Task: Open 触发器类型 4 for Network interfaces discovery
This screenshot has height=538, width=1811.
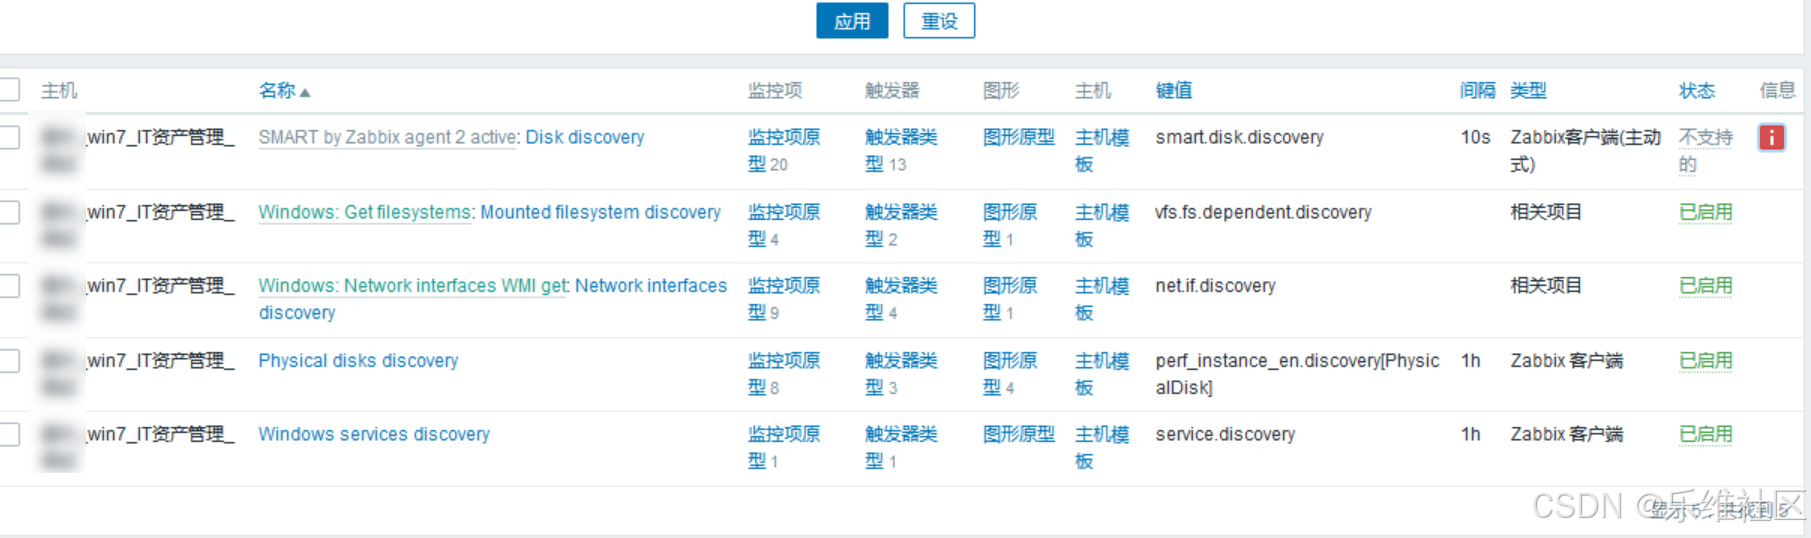Action: click(901, 299)
